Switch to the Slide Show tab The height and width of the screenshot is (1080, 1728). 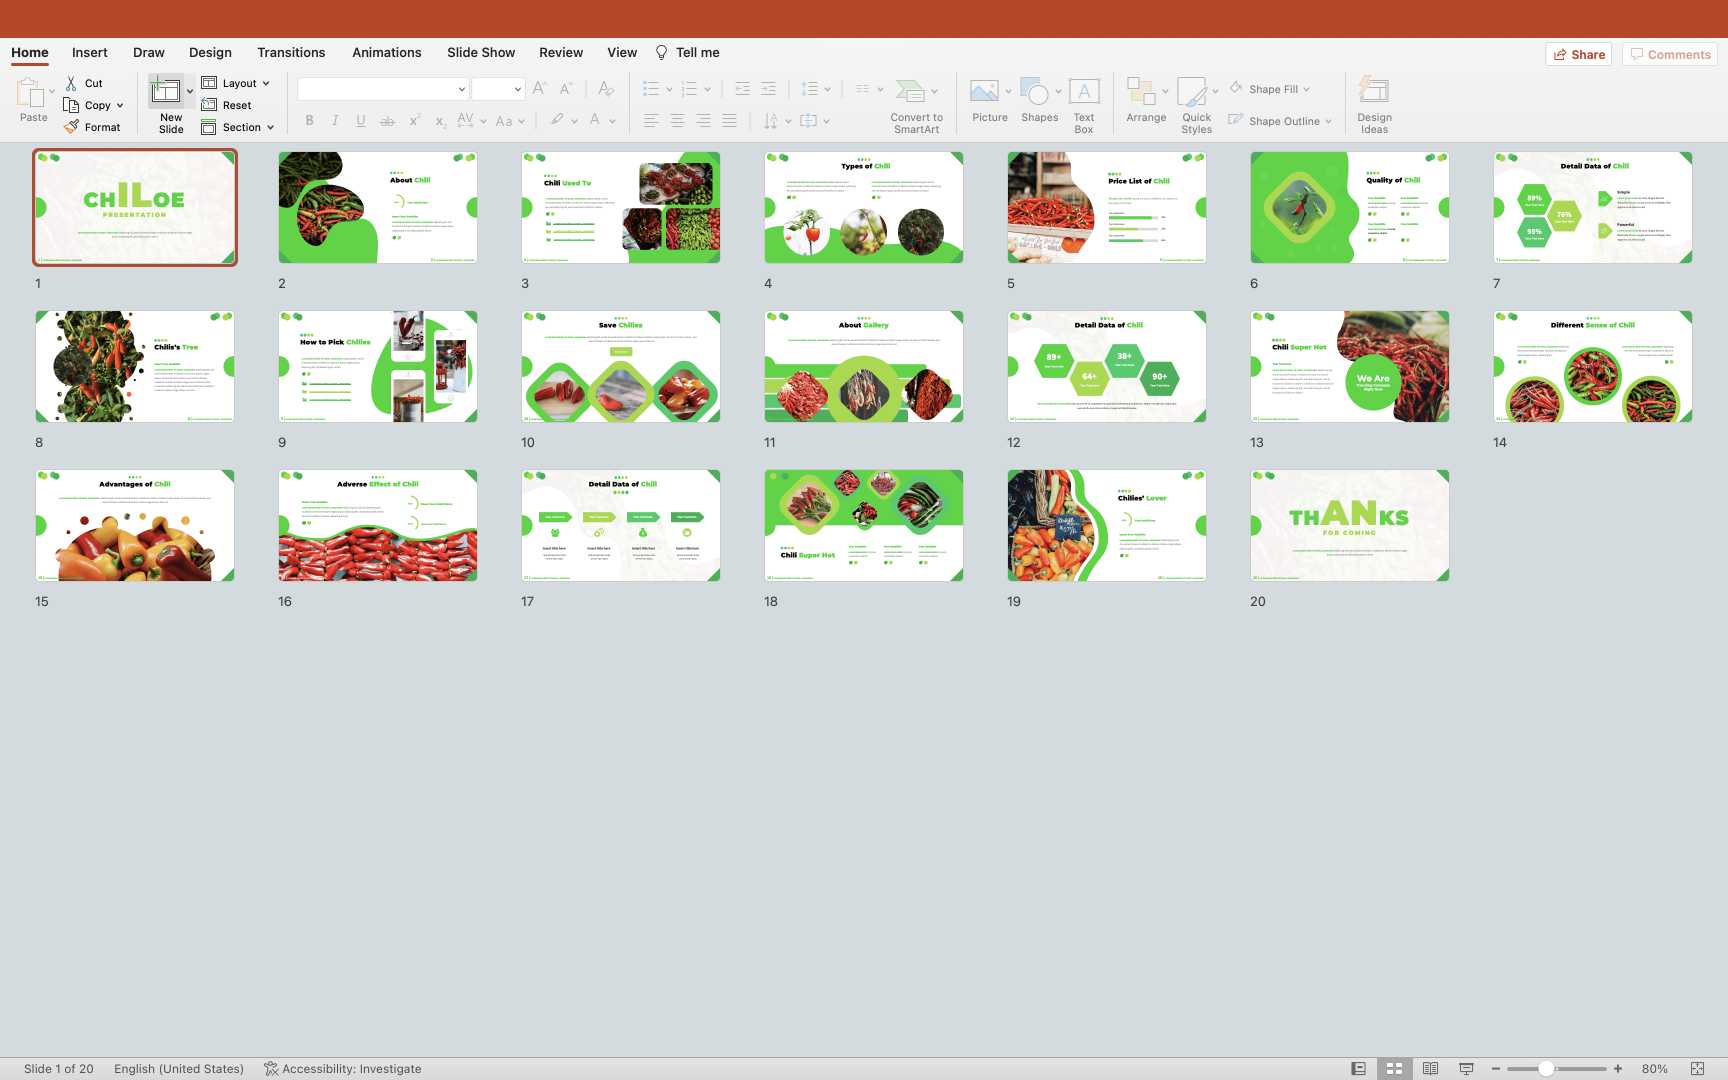pyautogui.click(x=480, y=52)
